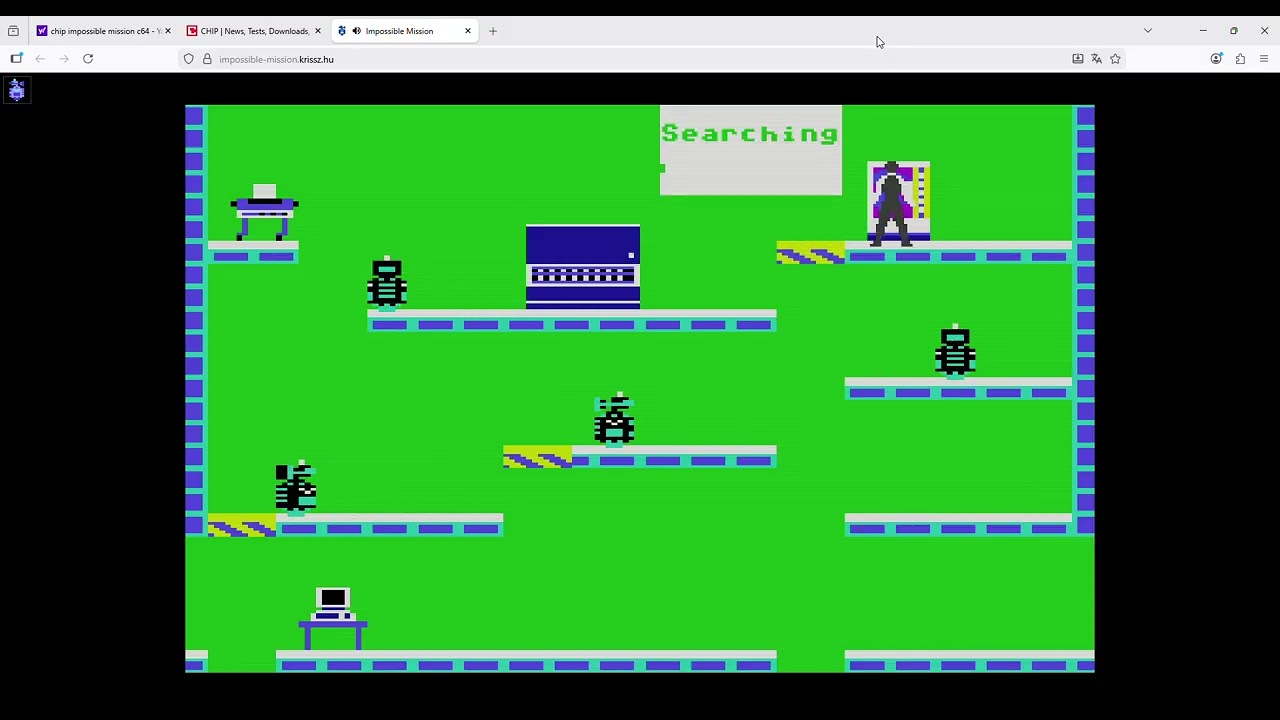1280x720 pixels.
Task: Click the purple icon below the toolbar
Action: pos(16,91)
